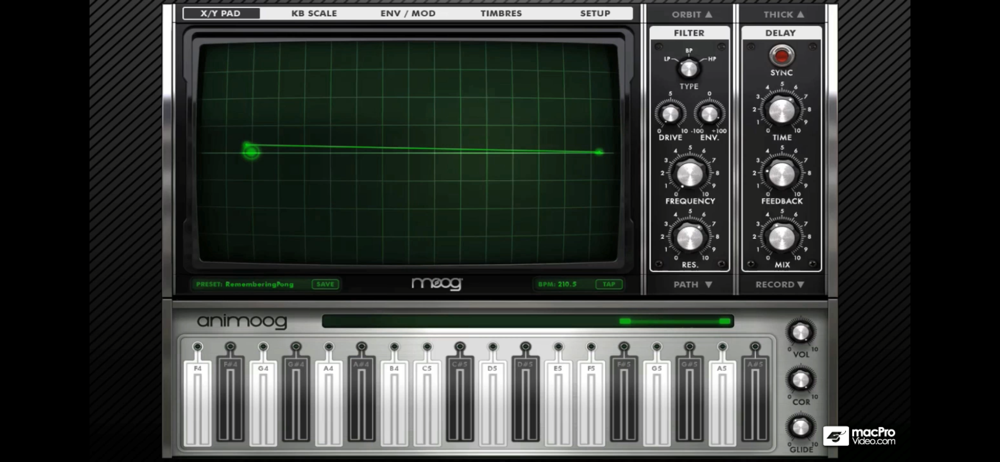Viewport: 1000px width, 462px height.
Task: Click the VOL knob
Action: [800, 332]
